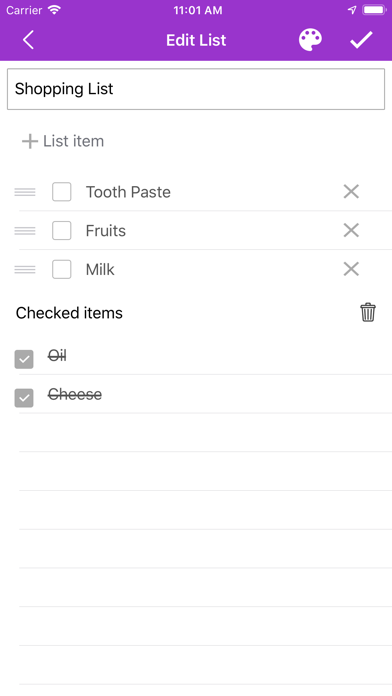Open the color palette theme picker

(x=310, y=40)
